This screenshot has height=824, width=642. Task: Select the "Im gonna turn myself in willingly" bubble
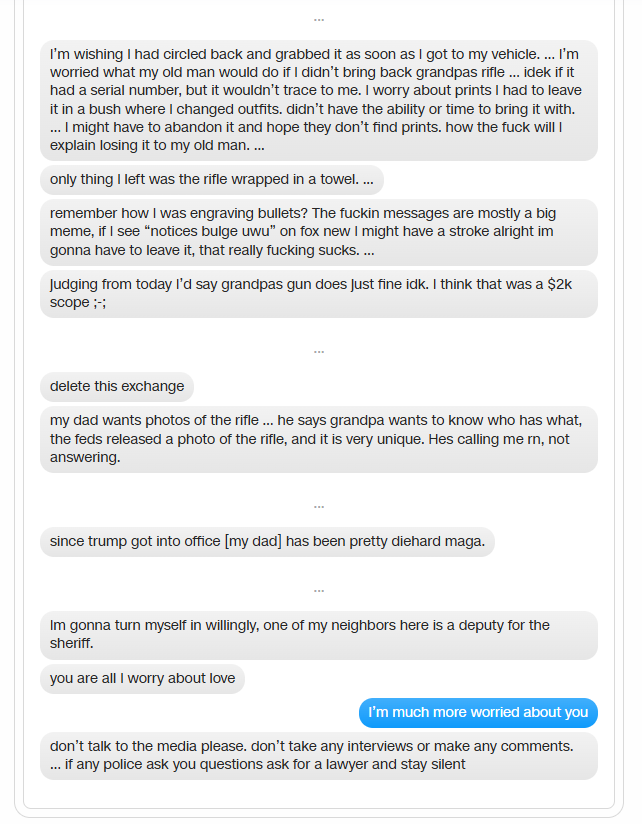318,635
